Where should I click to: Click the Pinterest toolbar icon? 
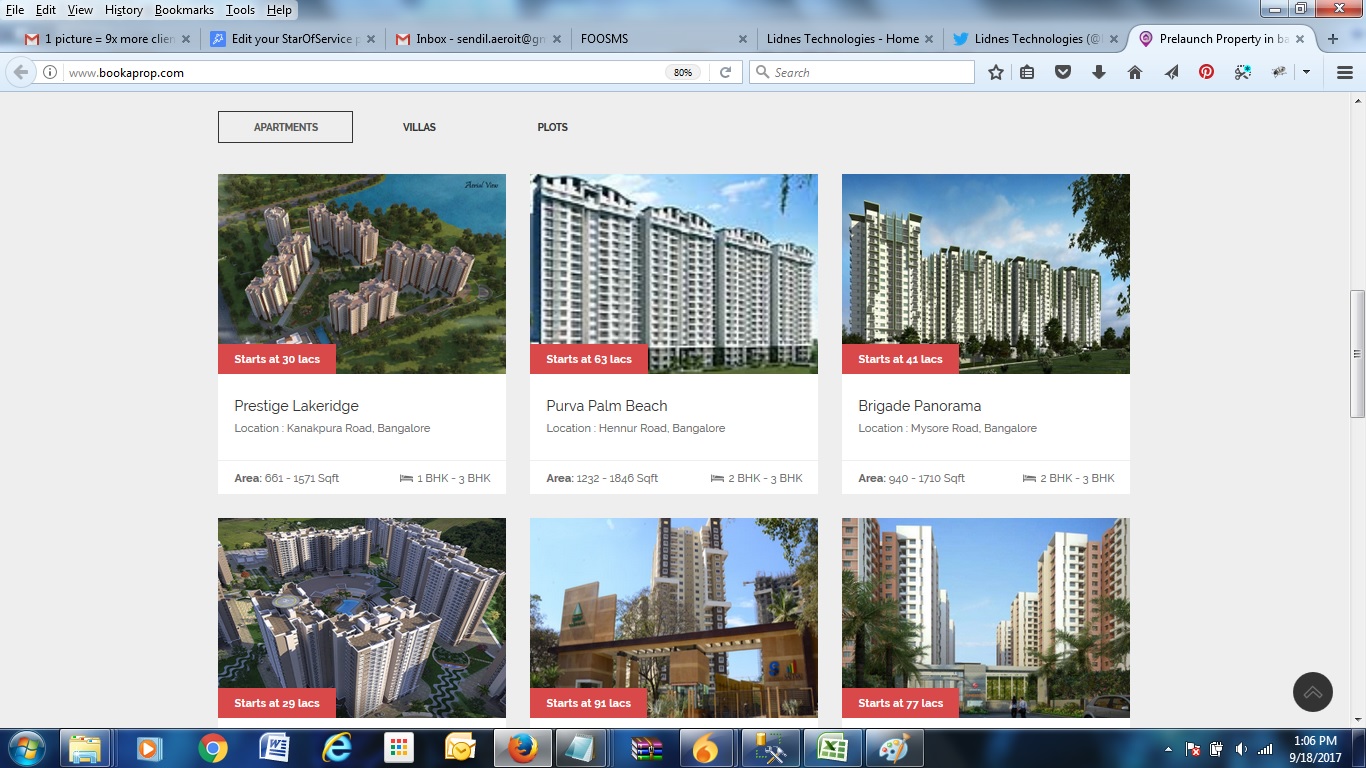[1207, 72]
